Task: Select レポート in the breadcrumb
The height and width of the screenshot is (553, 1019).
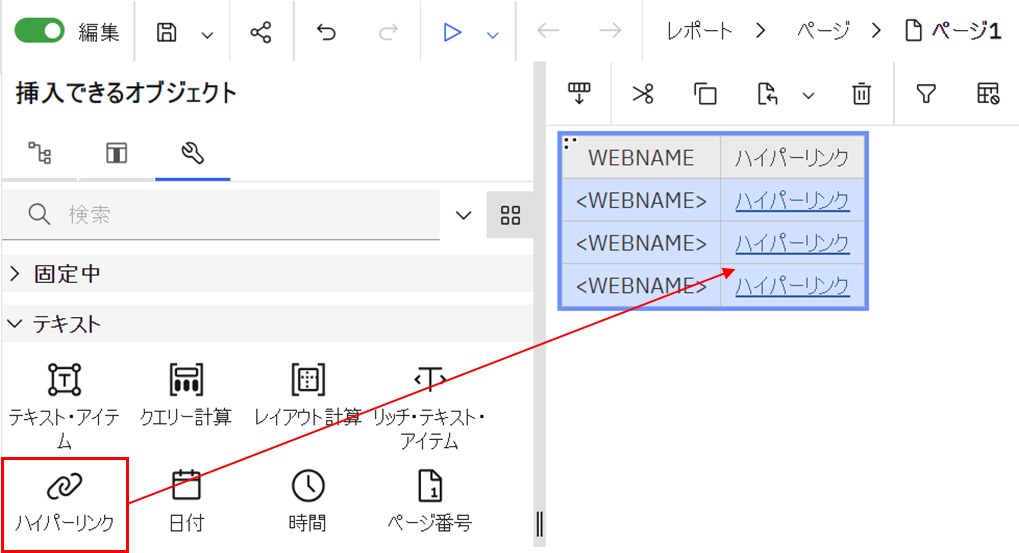Action: (699, 31)
